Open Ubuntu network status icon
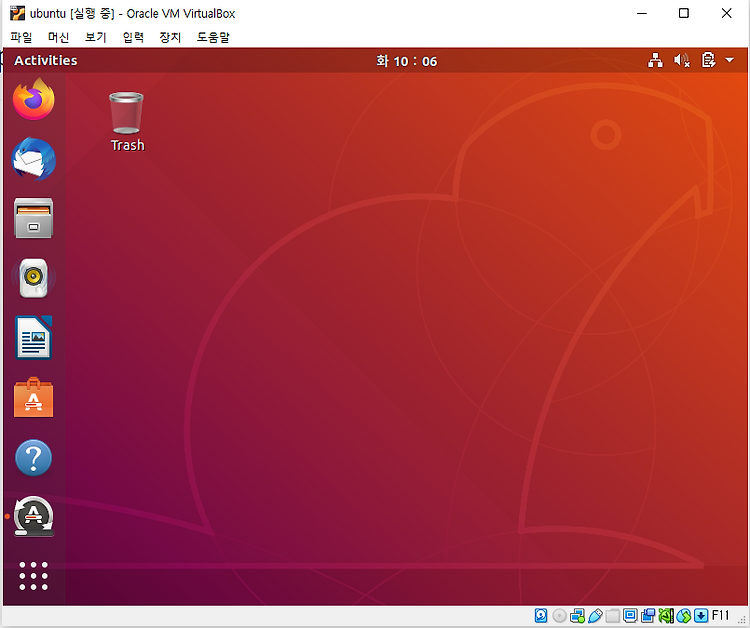Viewport: 750px width, 628px height. (655, 60)
